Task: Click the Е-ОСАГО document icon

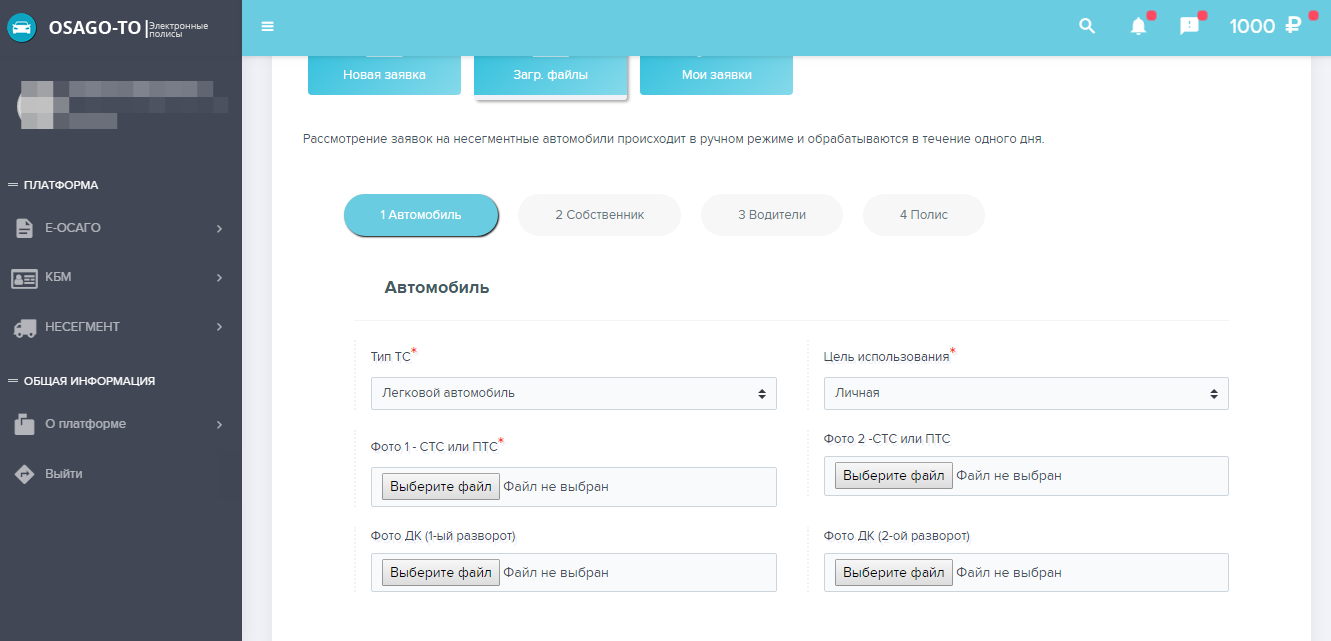Action: coord(25,229)
